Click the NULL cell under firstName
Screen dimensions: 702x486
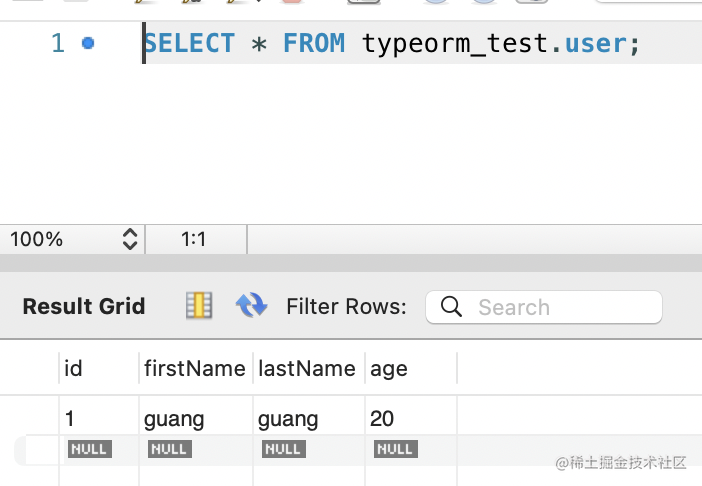pyautogui.click(x=169, y=449)
